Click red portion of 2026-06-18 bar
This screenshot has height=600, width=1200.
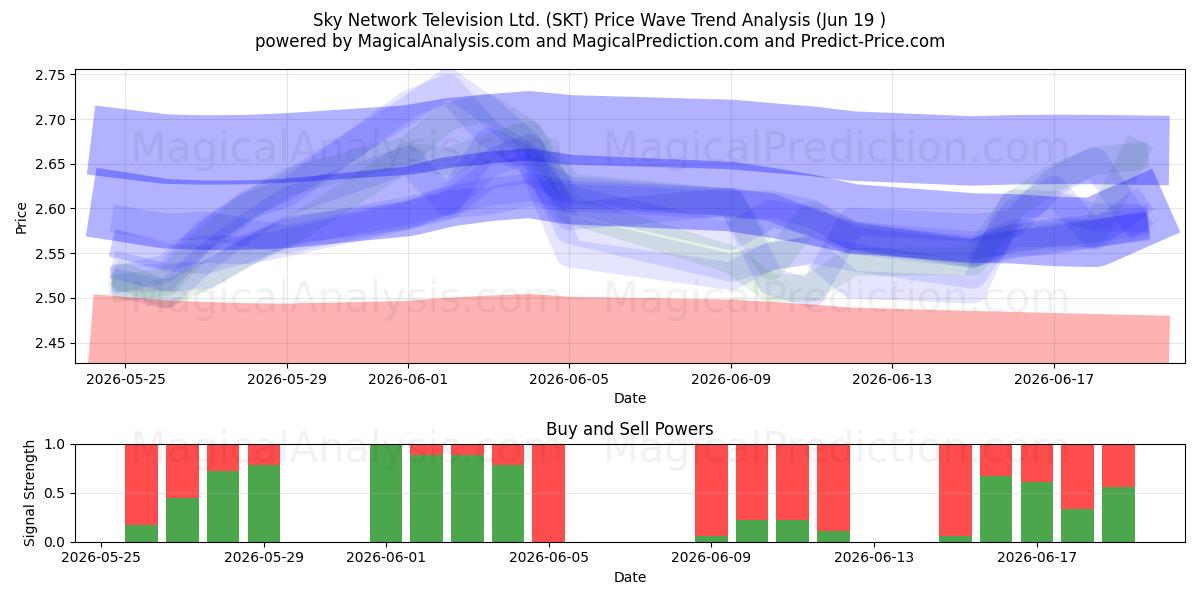pyautogui.click(x=1077, y=476)
